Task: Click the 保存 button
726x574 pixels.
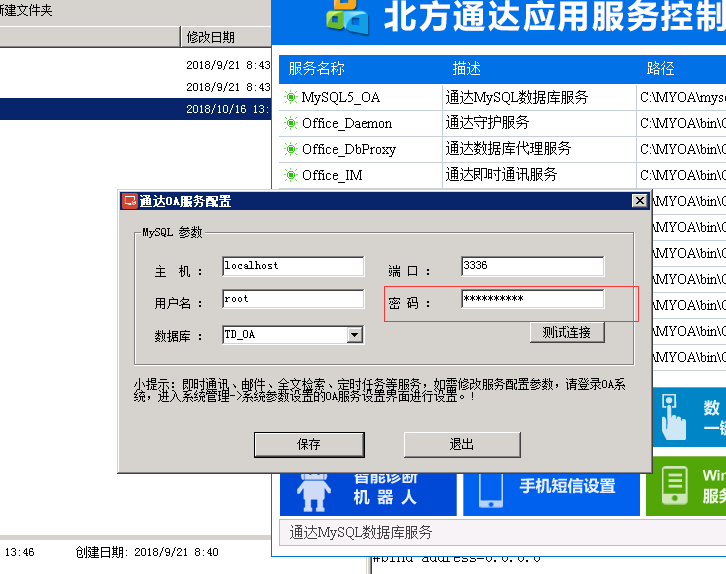Action: point(309,444)
